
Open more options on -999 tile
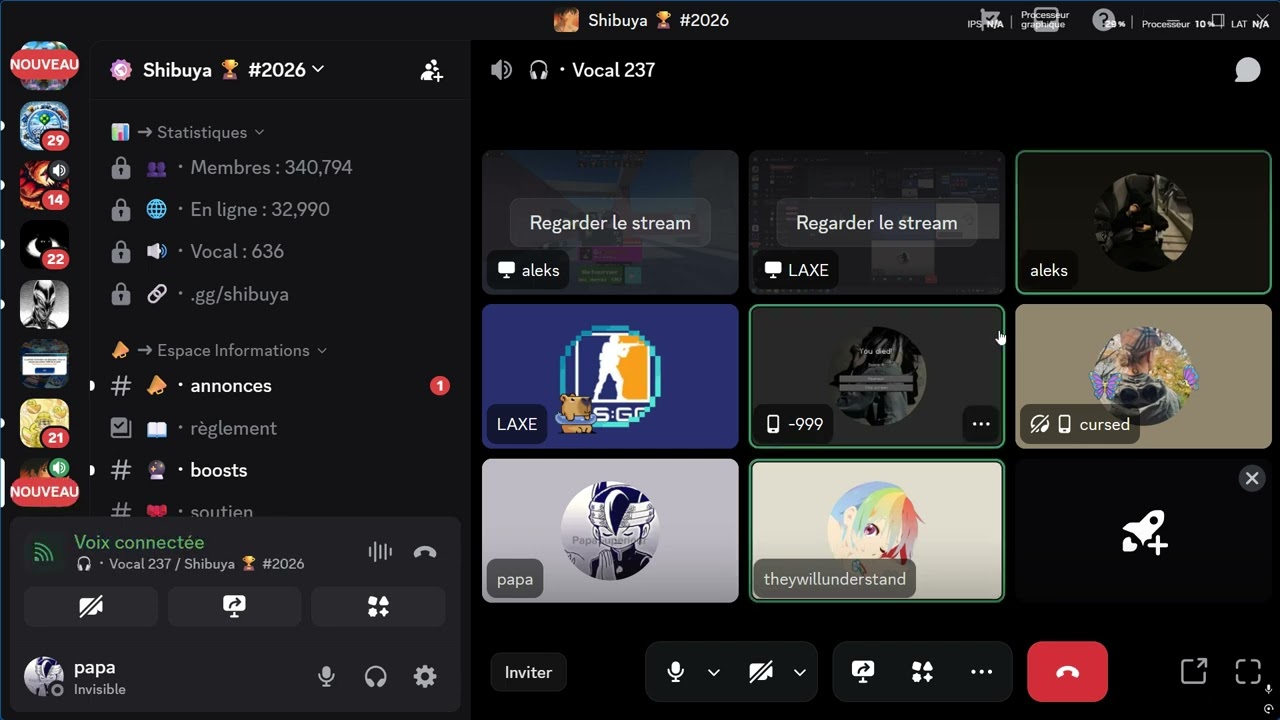tap(981, 424)
